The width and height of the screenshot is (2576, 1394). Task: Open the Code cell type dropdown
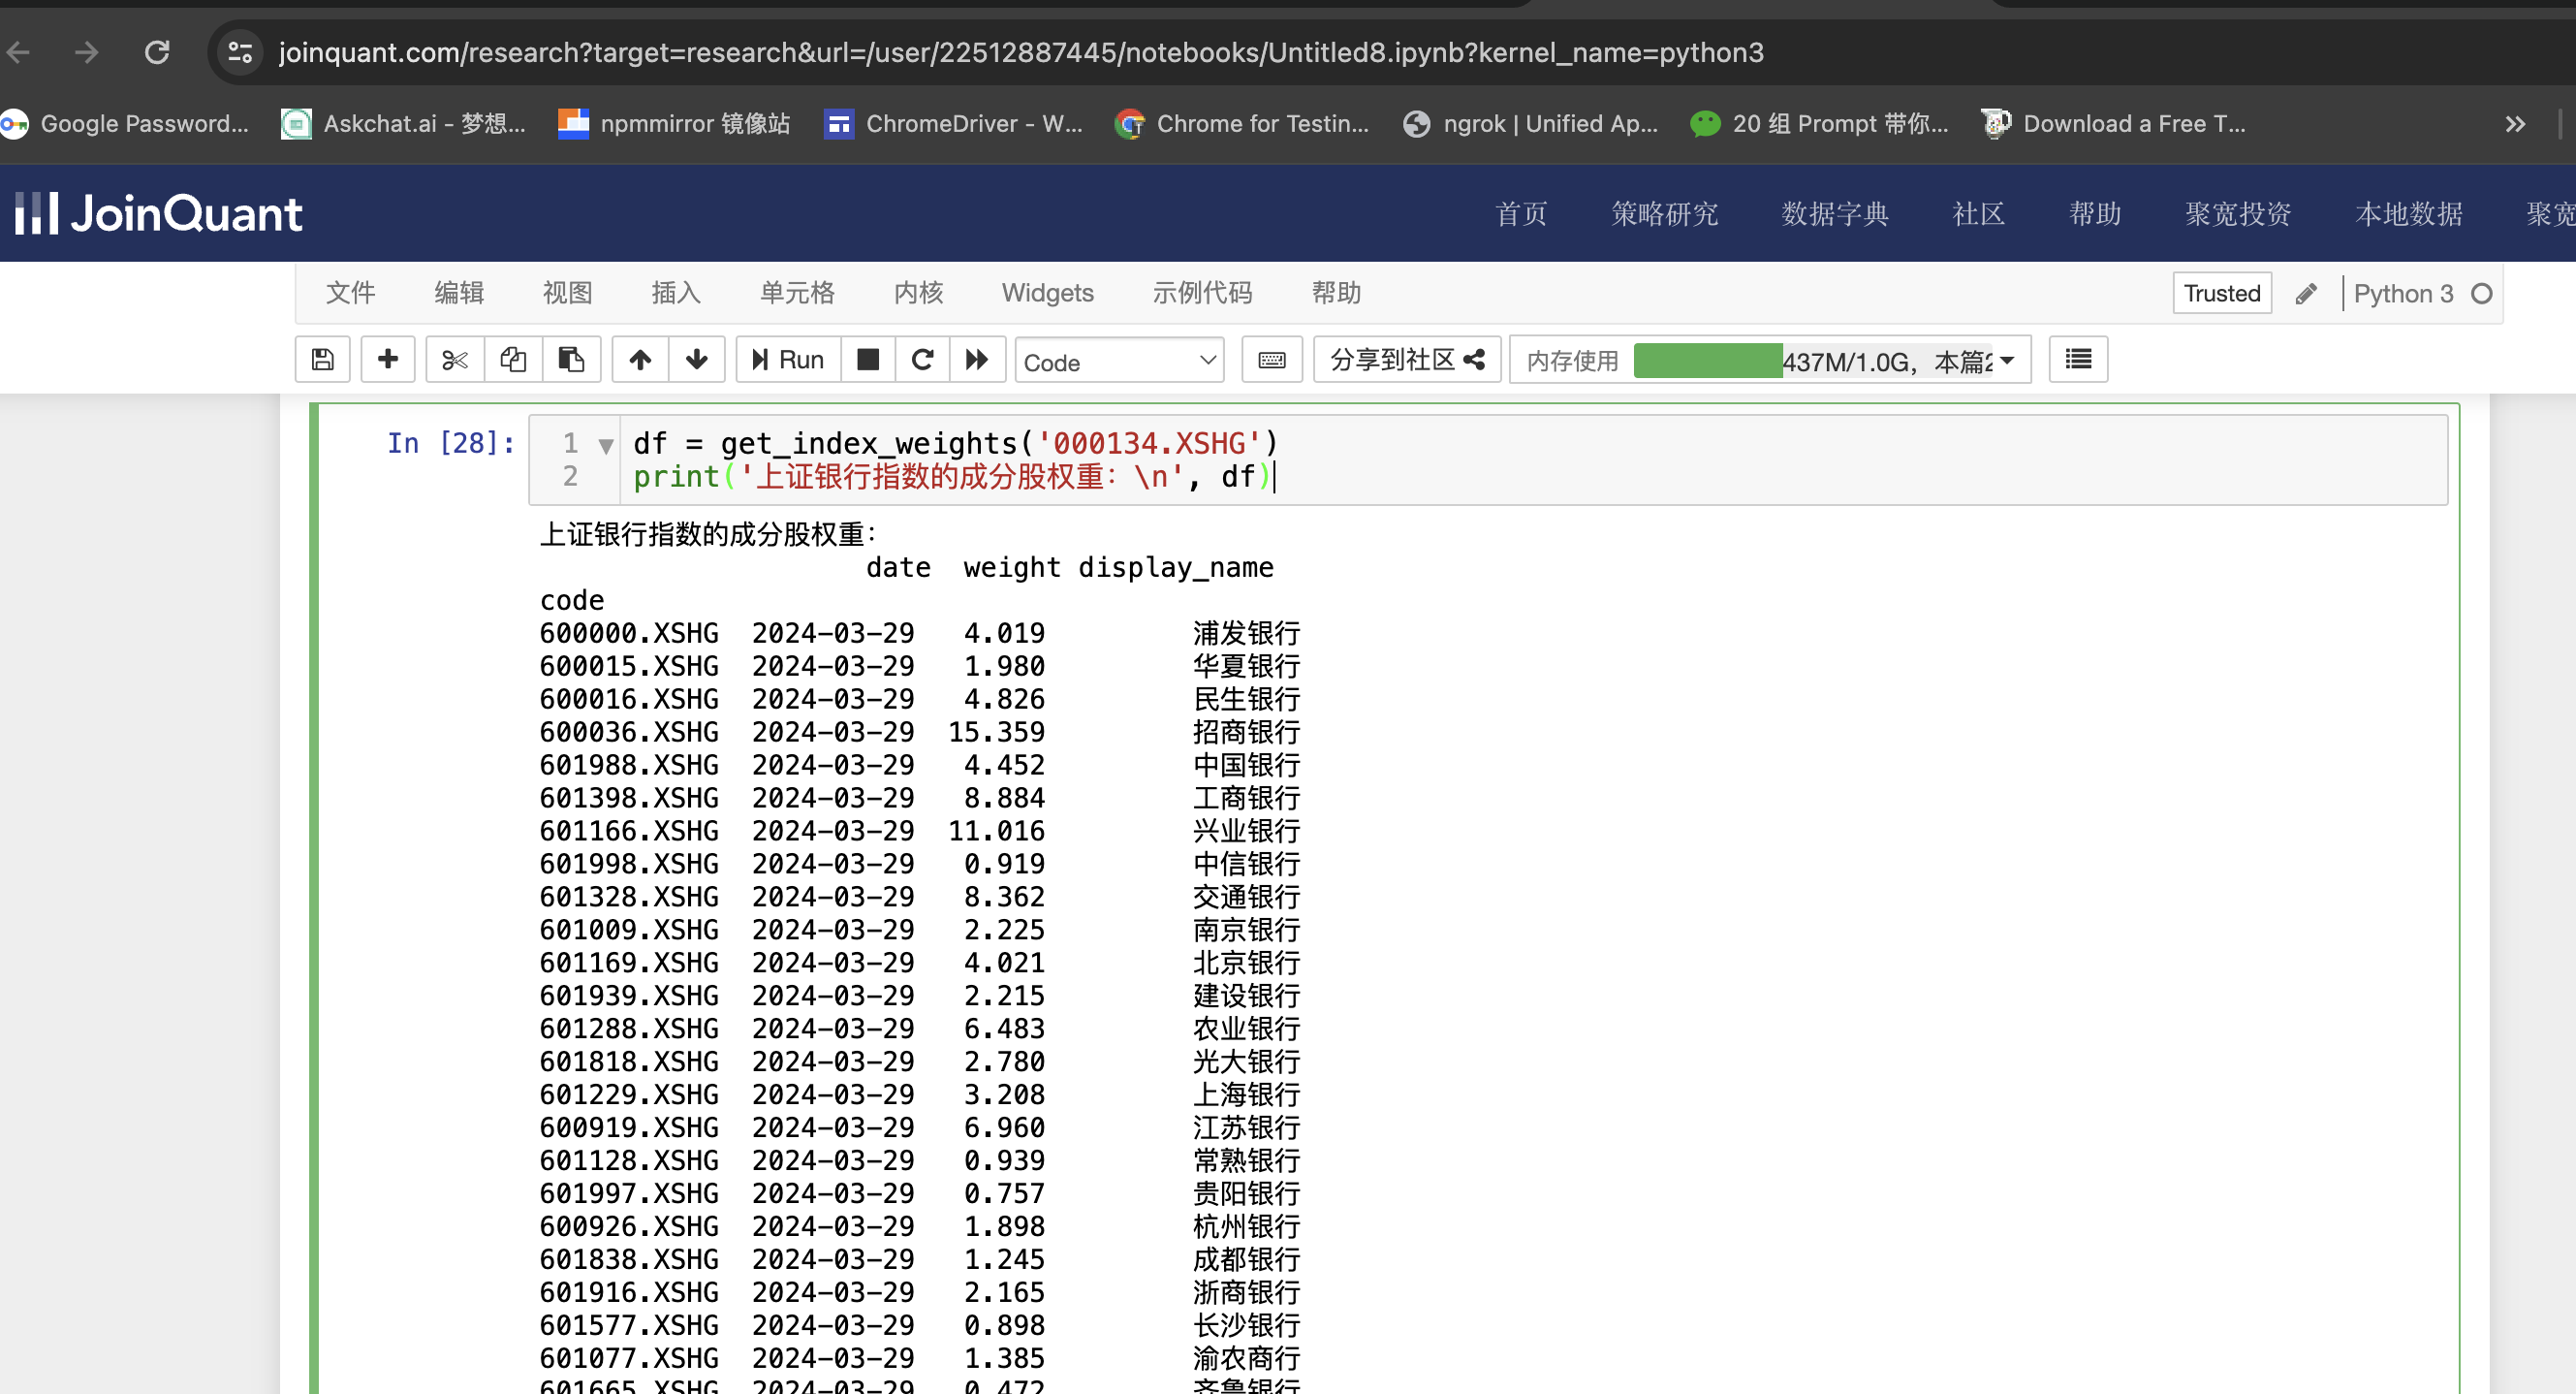(x=1119, y=361)
